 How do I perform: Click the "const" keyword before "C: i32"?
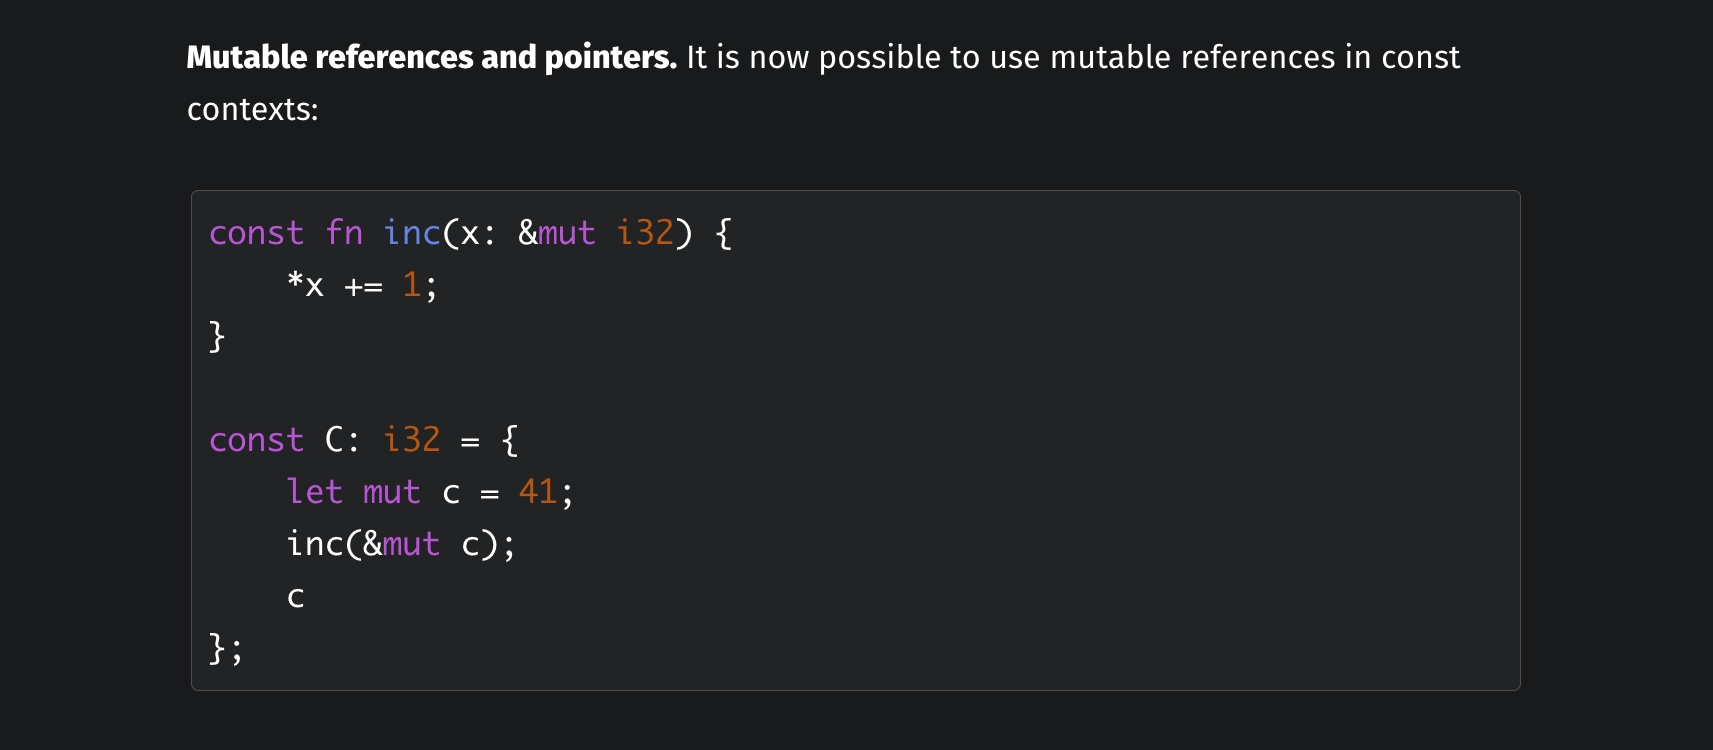[x=256, y=440]
